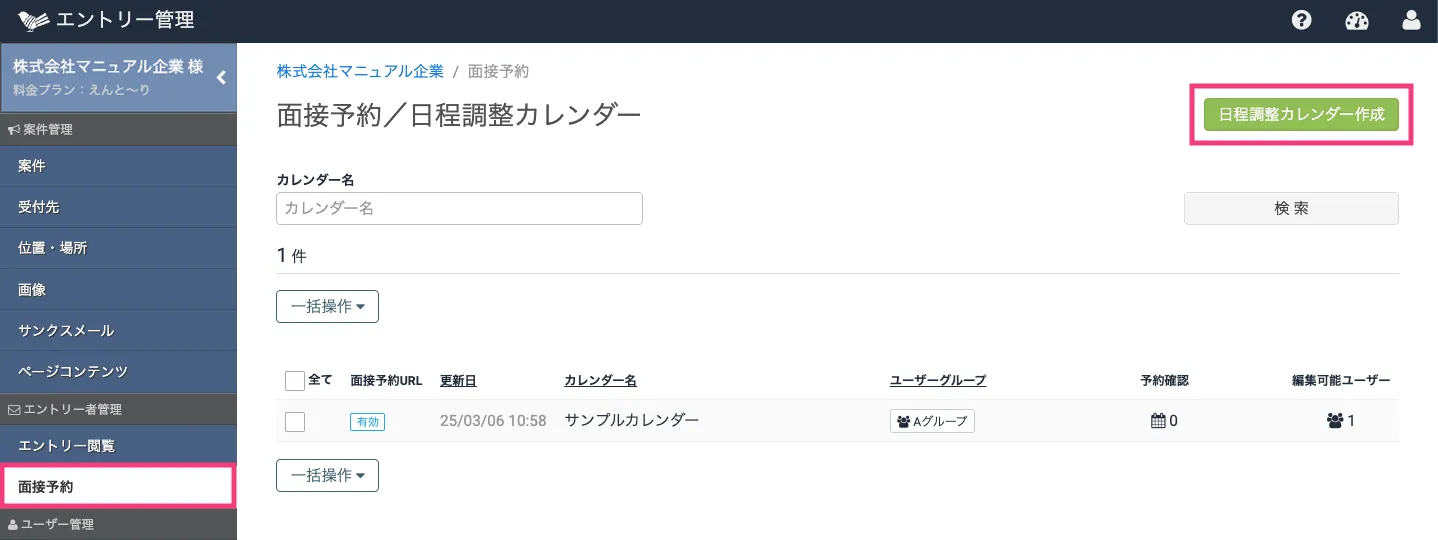The height and width of the screenshot is (540, 1438).
Task: Open the dashboard gauge icon
Action: pyautogui.click(x=1356, y=20)
